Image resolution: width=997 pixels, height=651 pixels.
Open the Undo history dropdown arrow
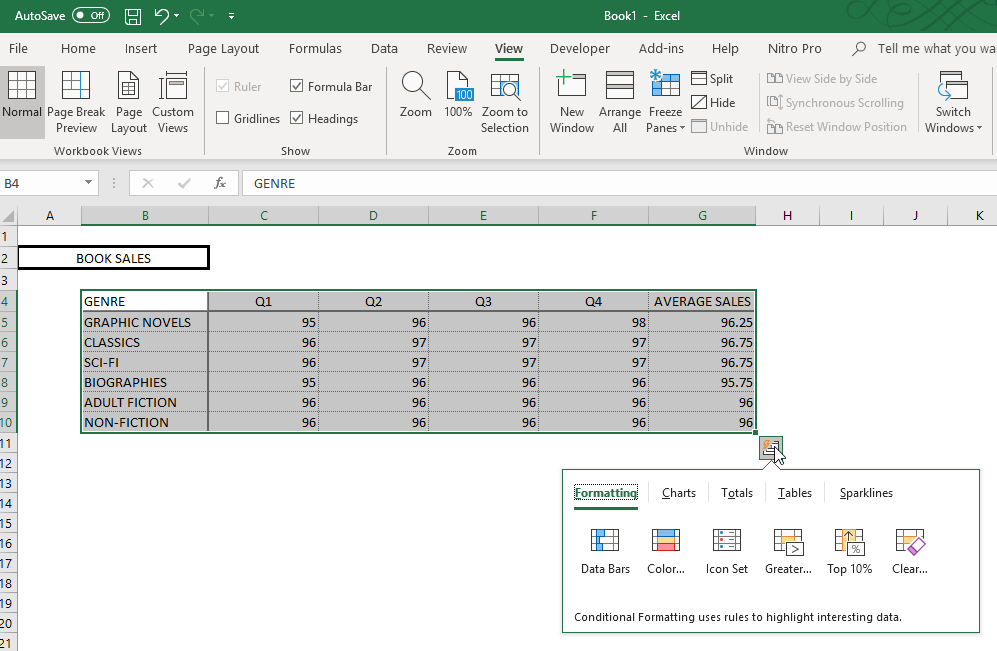(x=177, y=16)
